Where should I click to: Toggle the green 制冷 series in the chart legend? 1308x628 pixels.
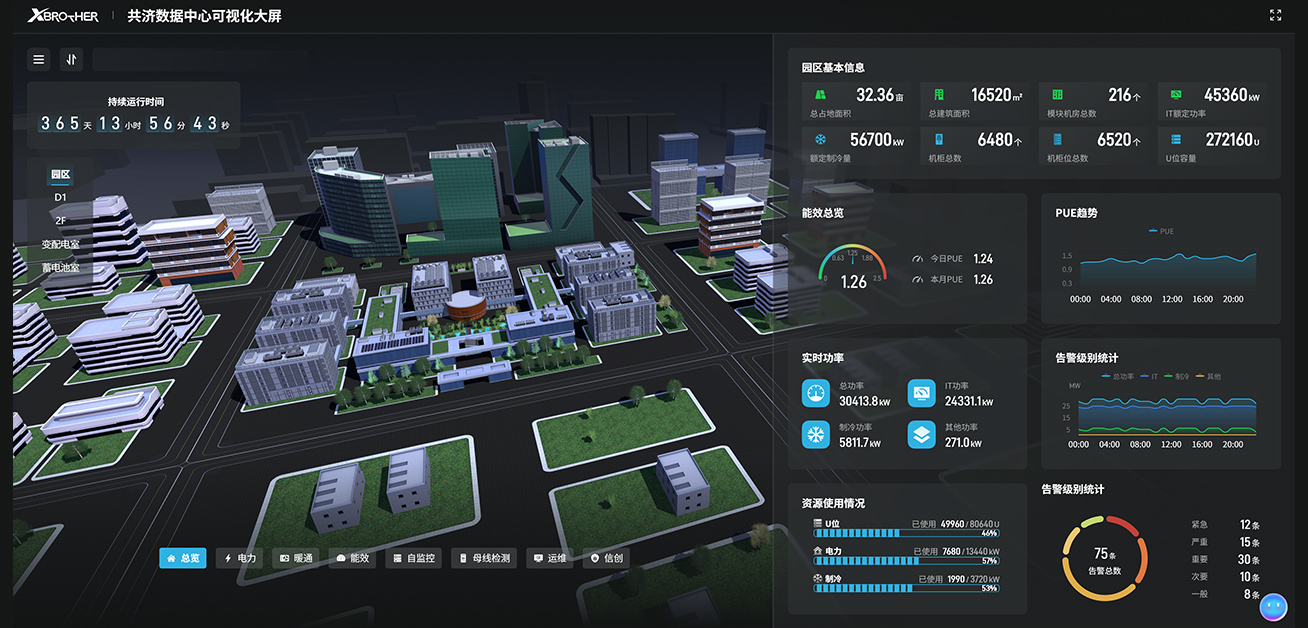click(1175, 376)
